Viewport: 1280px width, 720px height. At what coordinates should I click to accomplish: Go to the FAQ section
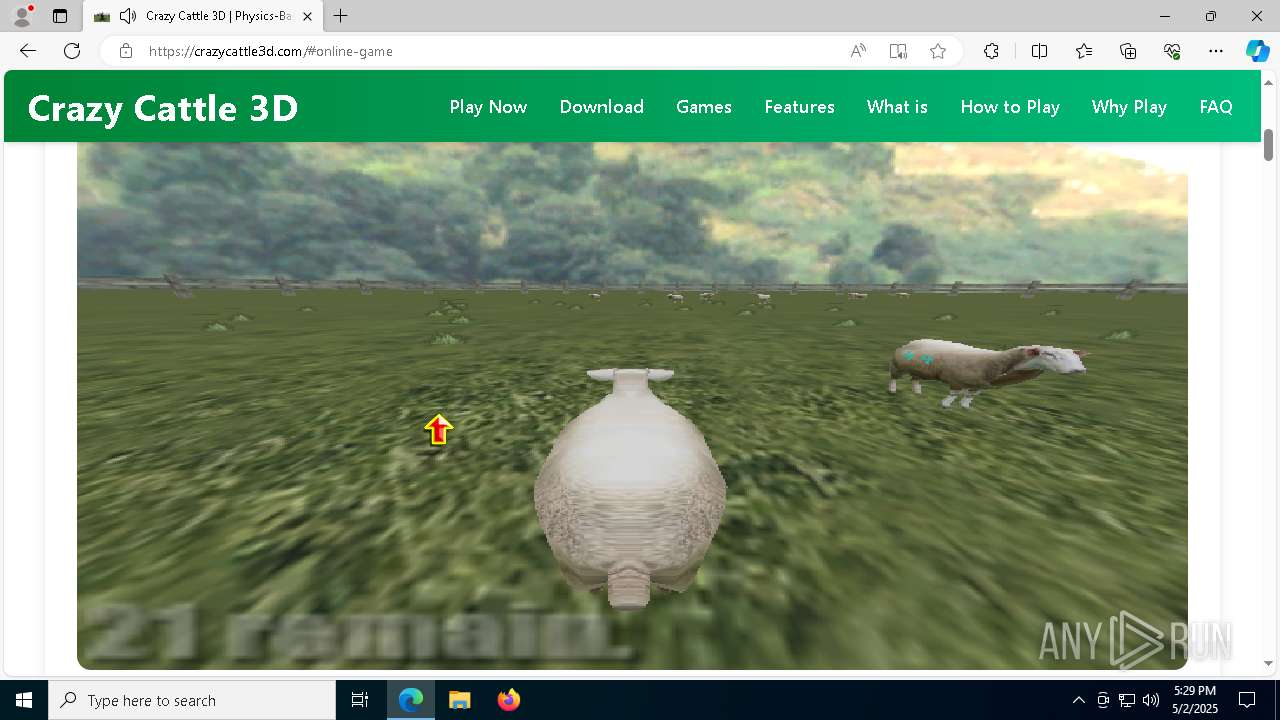coord(1216,107)
